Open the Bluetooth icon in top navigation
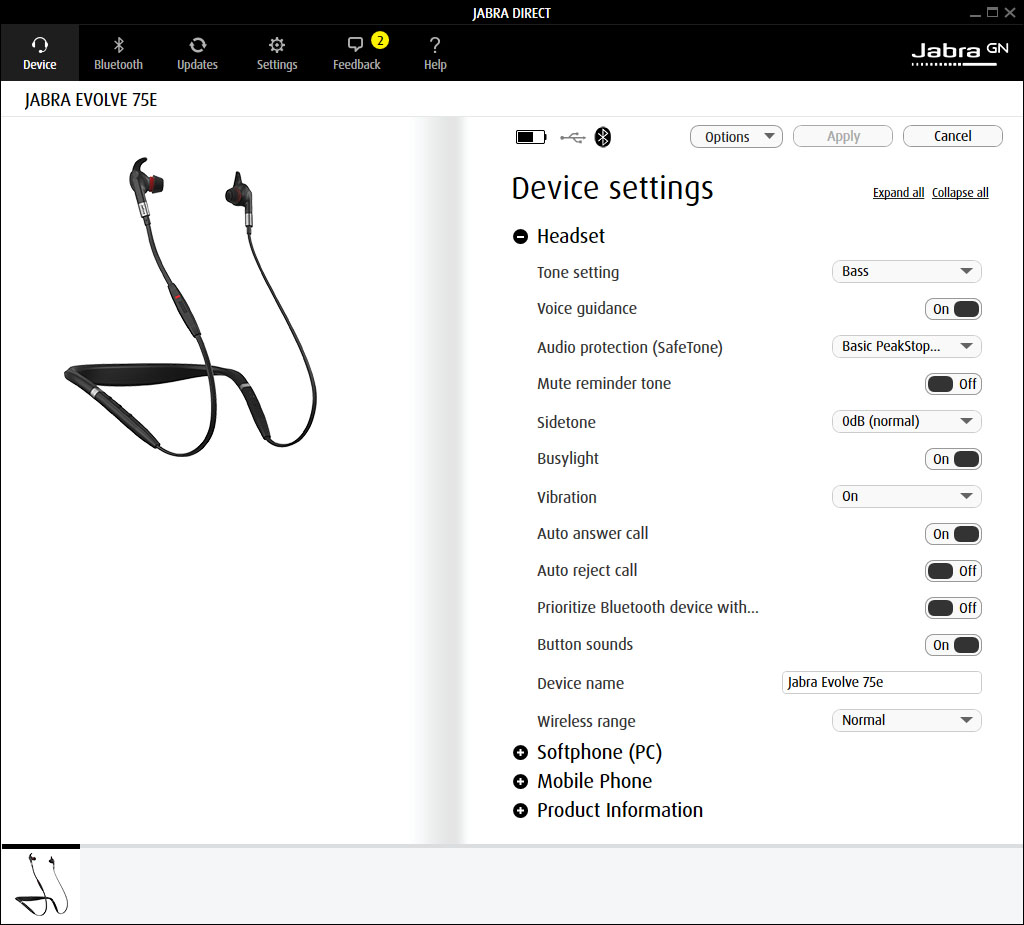1024x925 pixels. point(118,46)
